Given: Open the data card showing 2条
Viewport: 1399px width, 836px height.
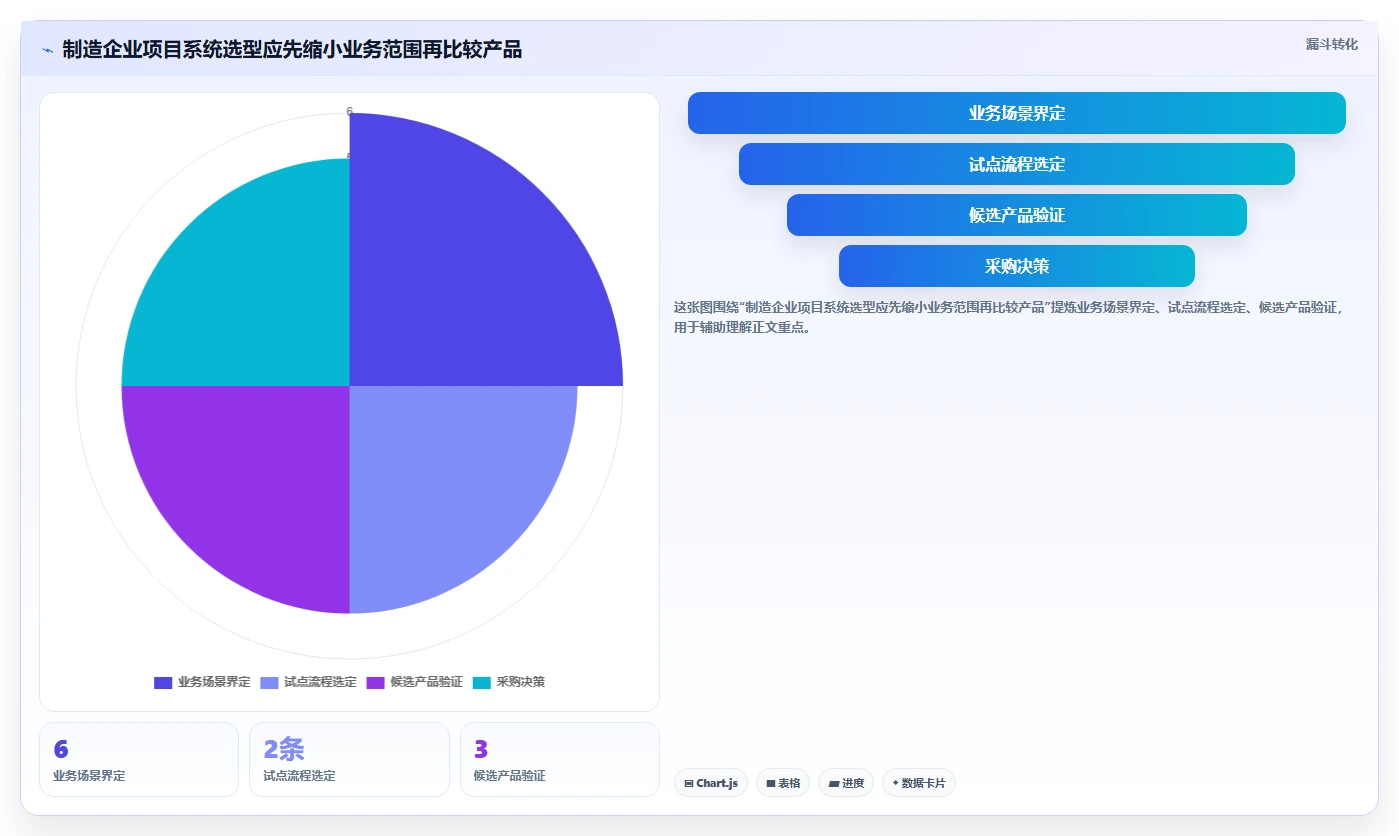Looking at the screenshot, I should point(349,759).
